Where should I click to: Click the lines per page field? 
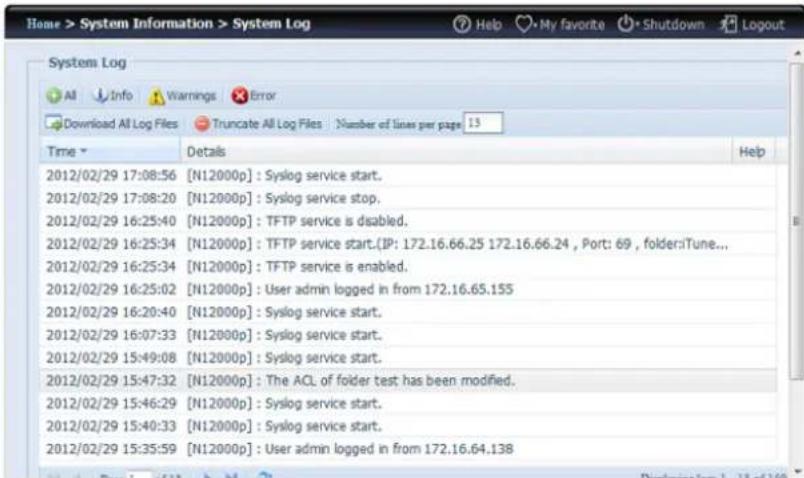point(483,123)
